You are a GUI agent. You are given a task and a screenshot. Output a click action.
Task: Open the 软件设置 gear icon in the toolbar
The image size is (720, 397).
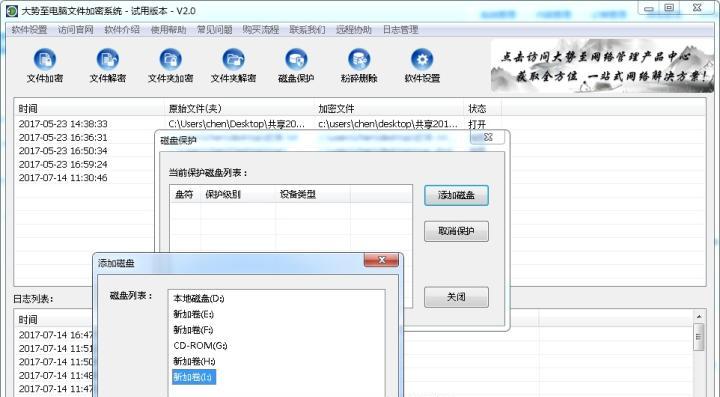pos(422,60)
